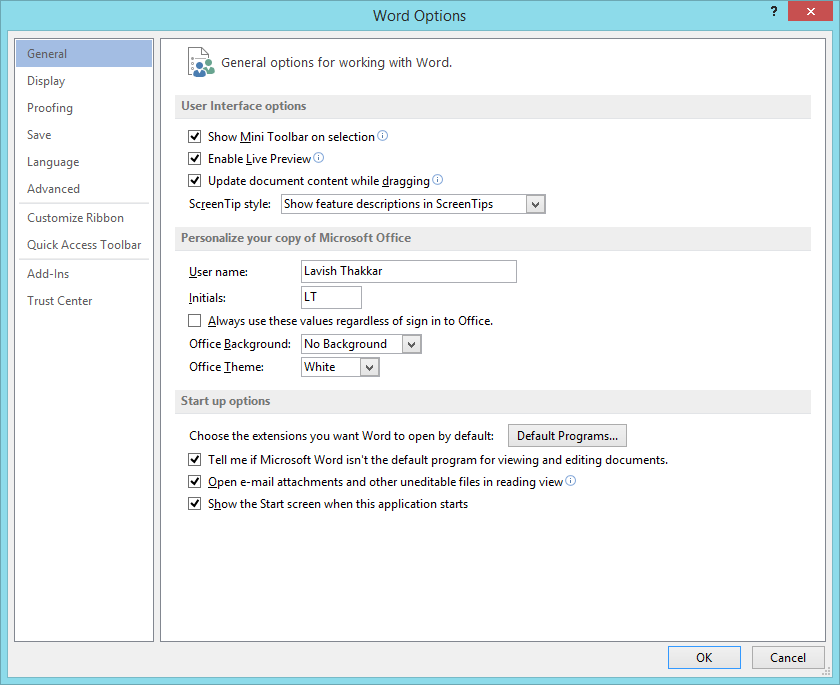Expand the ScreenTip style dropdown
The height and width of the screenshot is (685, 840).
[535, 204]
